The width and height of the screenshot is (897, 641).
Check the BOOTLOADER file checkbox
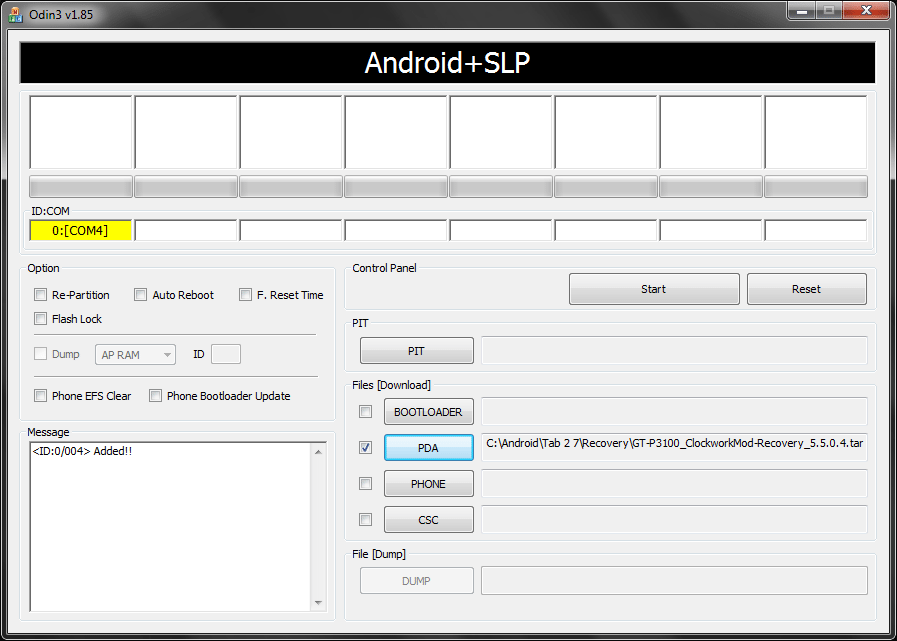coord(365,411)
